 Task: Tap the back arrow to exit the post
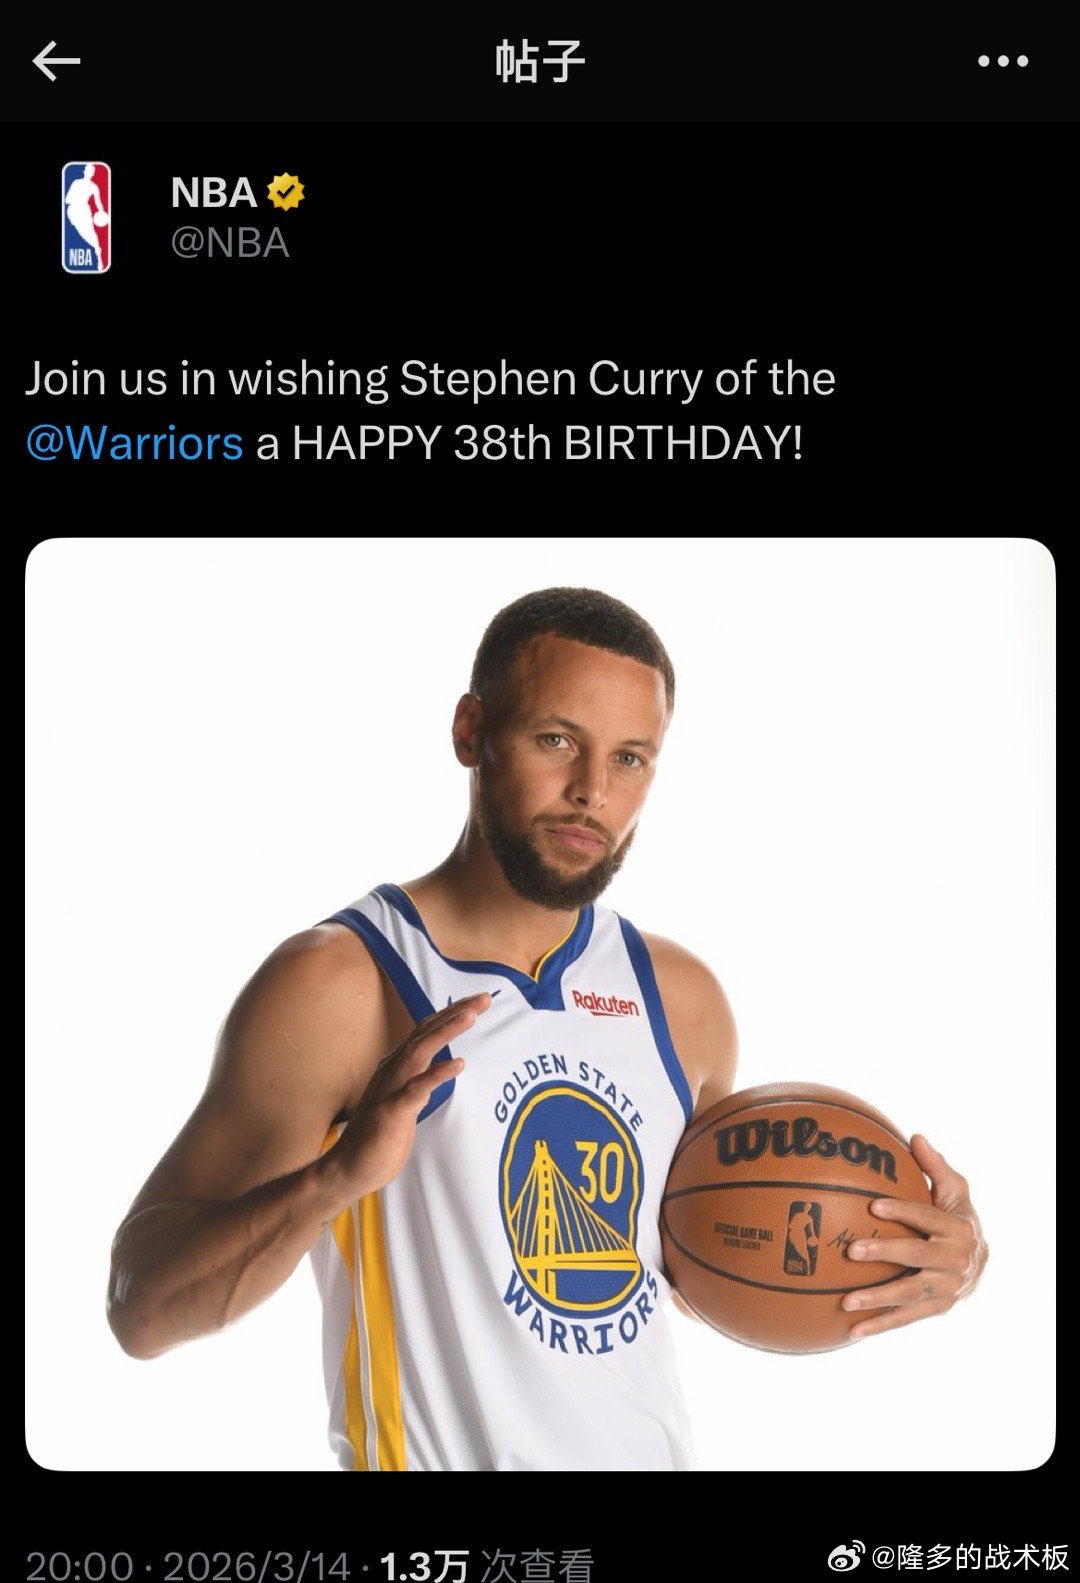pyautogui.click(x=56, y=60)
